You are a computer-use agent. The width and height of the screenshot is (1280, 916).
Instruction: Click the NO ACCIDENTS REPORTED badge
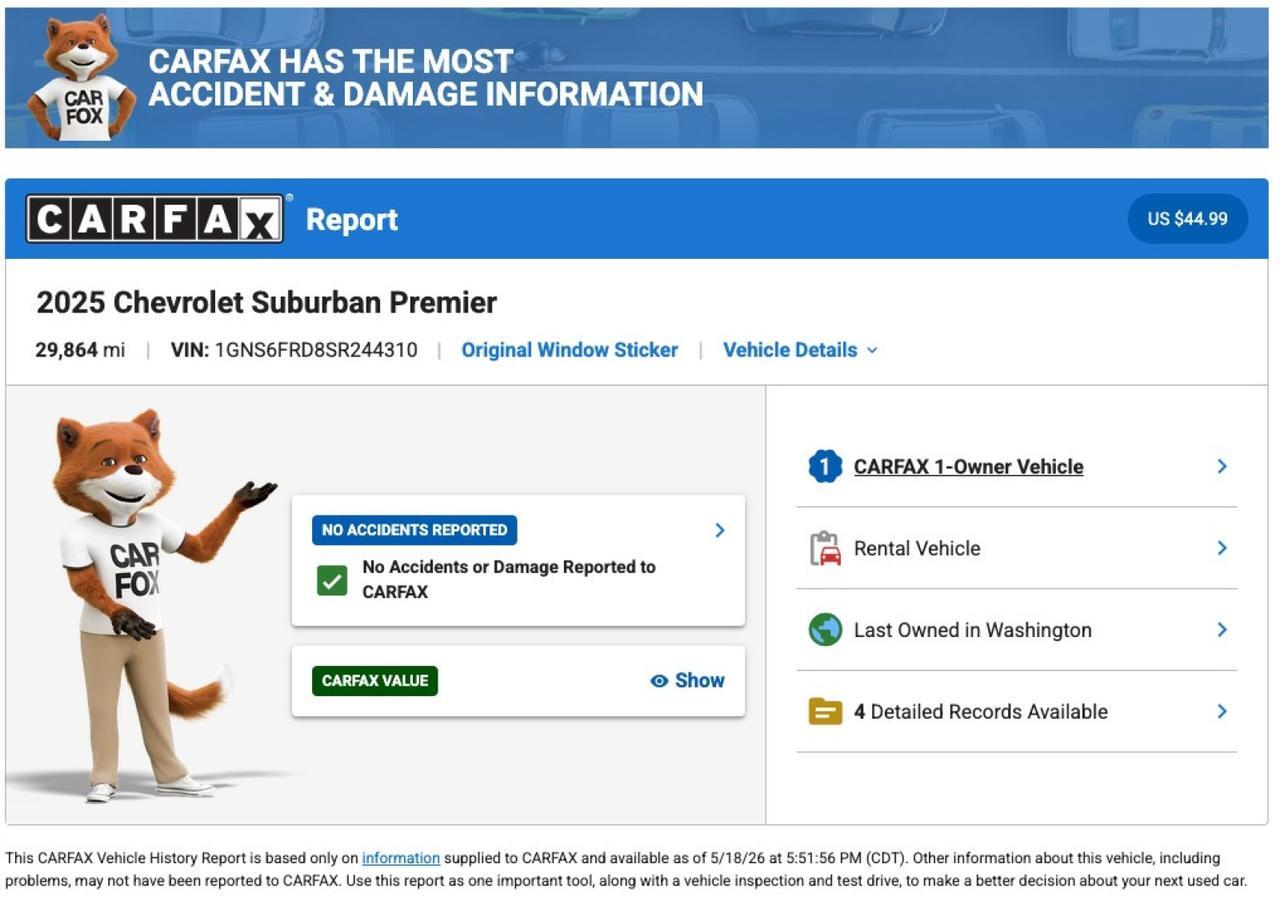coord(414,530)
